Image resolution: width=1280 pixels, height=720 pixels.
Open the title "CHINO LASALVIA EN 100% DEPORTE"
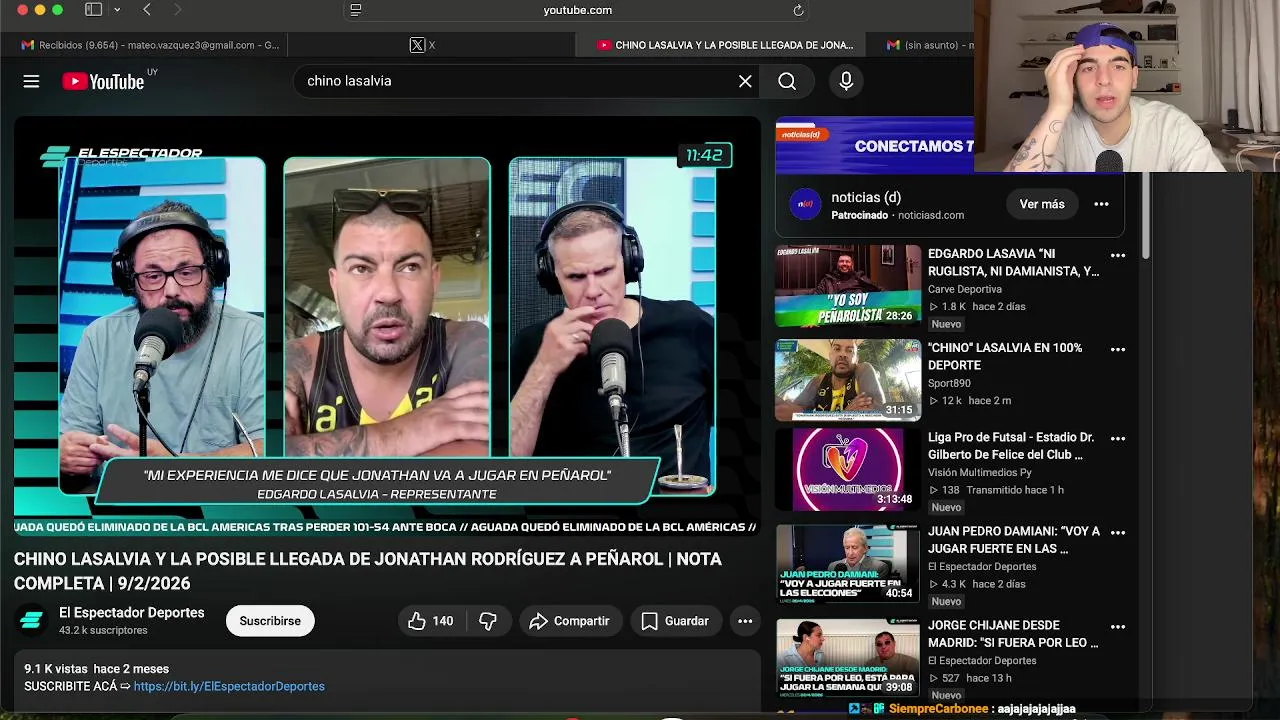pos(1005,357)
